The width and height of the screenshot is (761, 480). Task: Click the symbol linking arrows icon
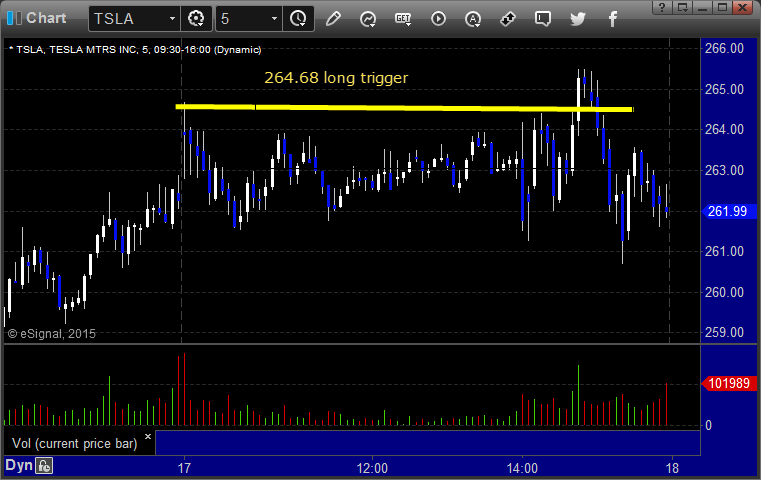[508, 19]
